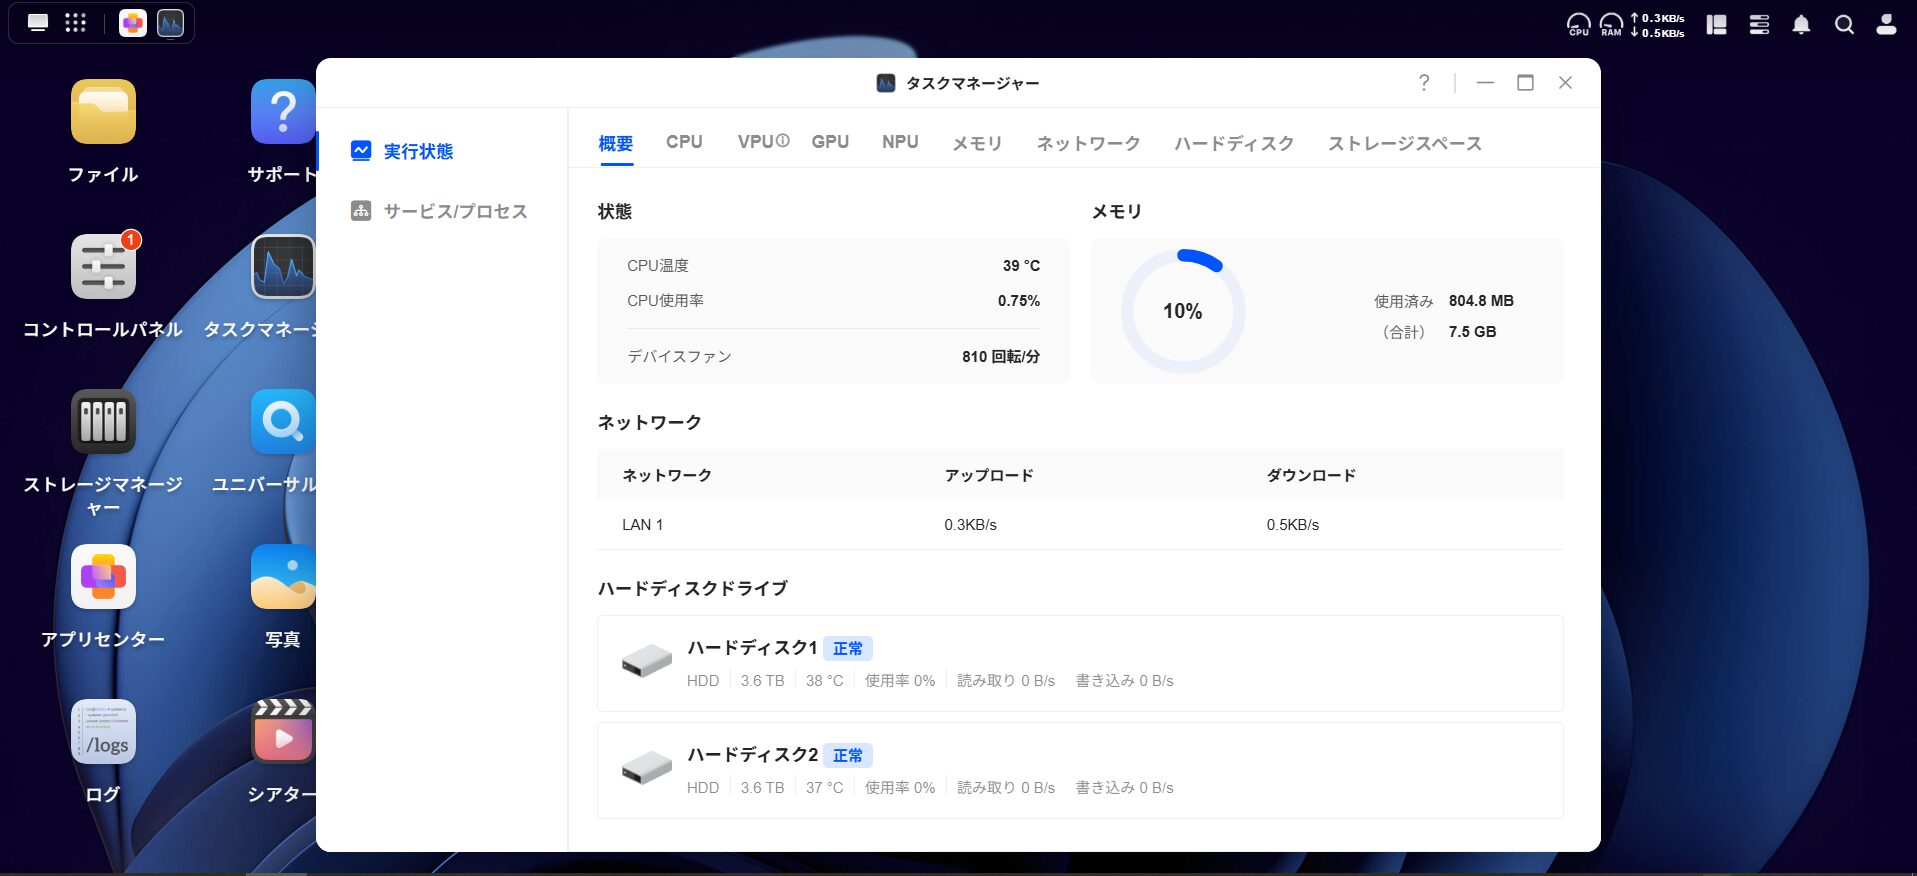This screenshot has height=876, width=1917.
Task: Click the ハードディスク1 row
Action: click(x=1079, y=663)
